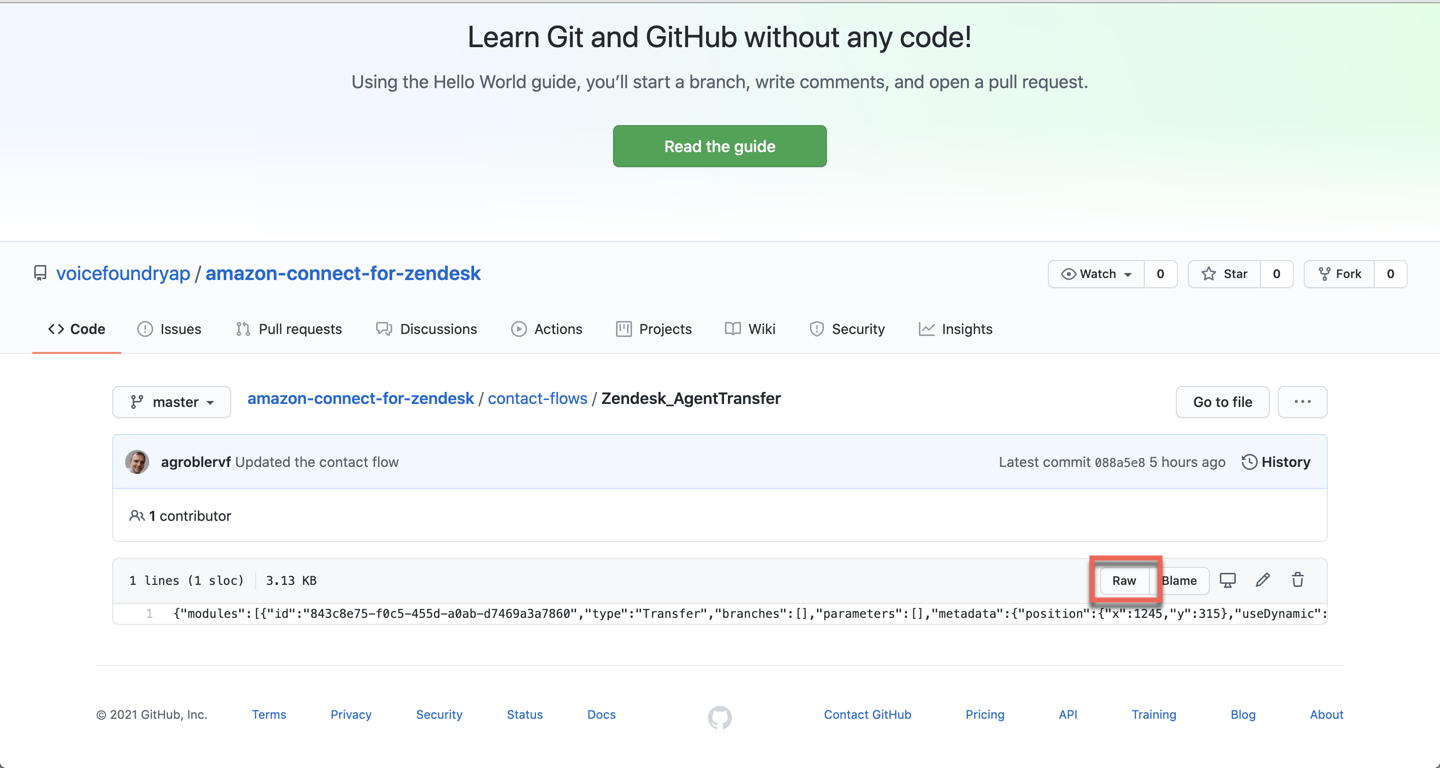Image resolution: width=1440 pixels, height=768 pixels.
Task: Click the GitHub Octocat footer logo
Action: (720, 717)
